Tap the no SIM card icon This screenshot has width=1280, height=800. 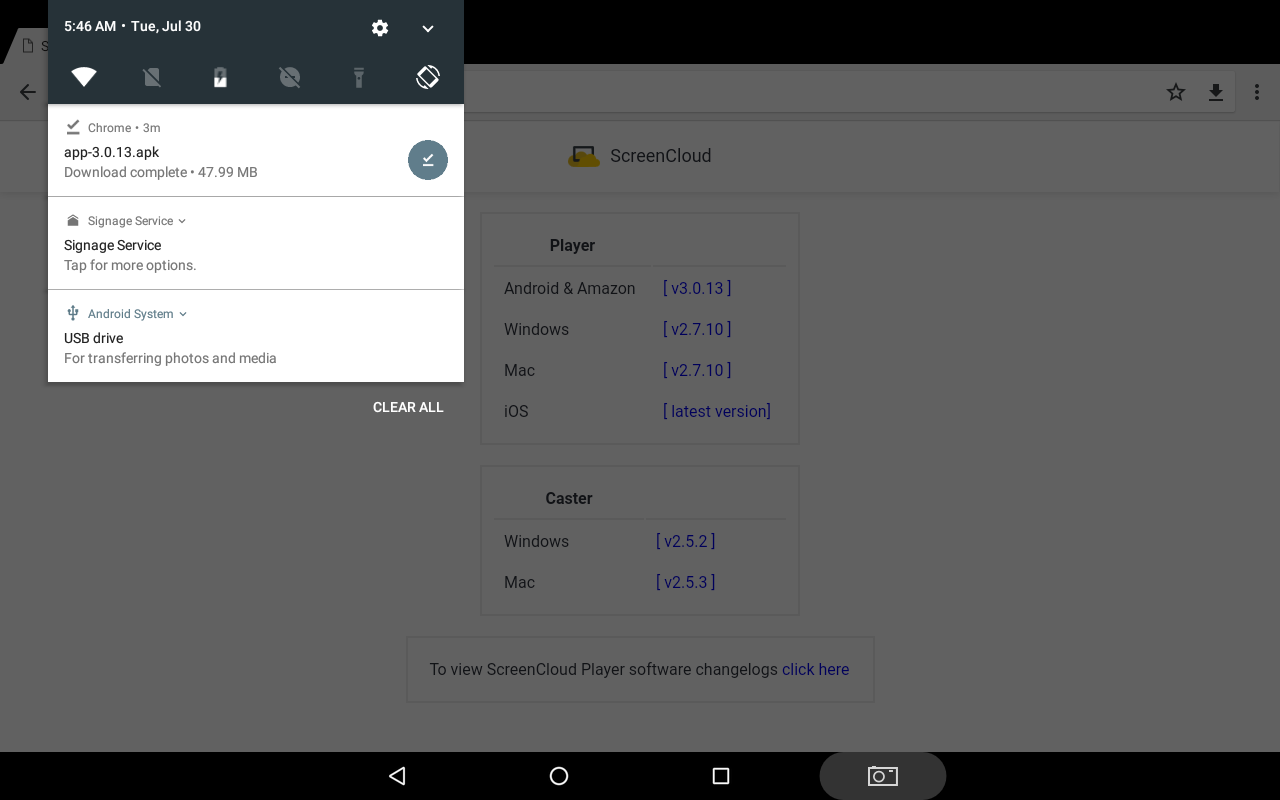(x=152, y=77)
